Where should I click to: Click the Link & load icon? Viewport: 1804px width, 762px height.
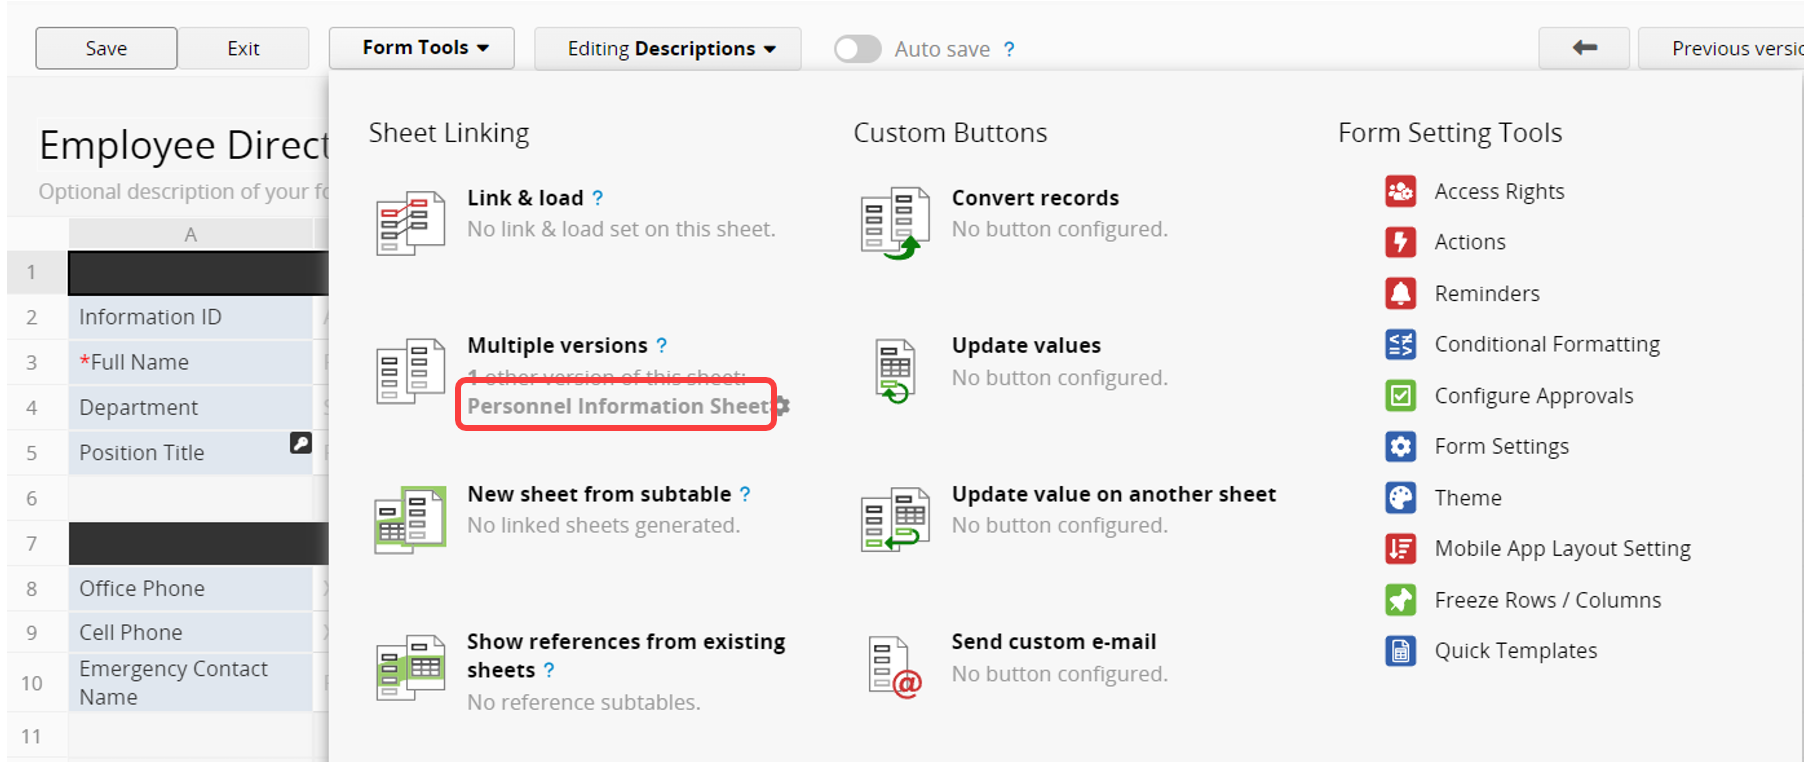click(x=410, y=222)
